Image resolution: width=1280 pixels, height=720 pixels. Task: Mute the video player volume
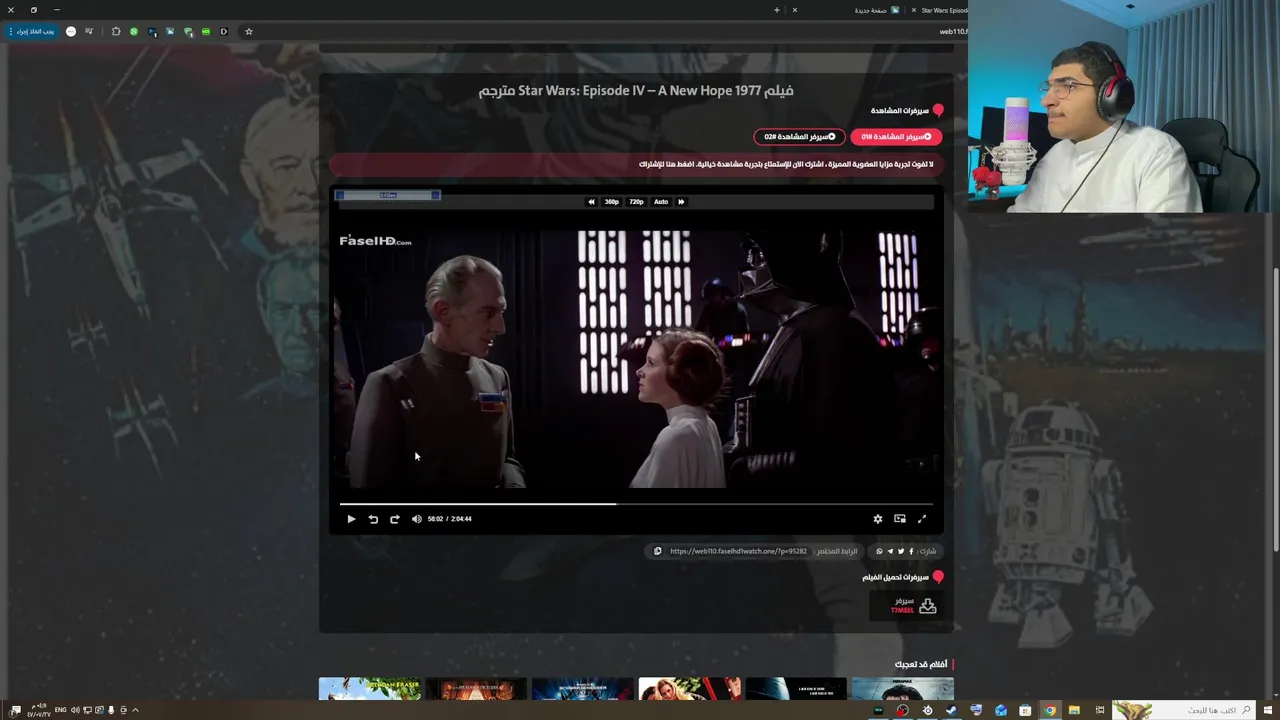click(x=416, y=519)
